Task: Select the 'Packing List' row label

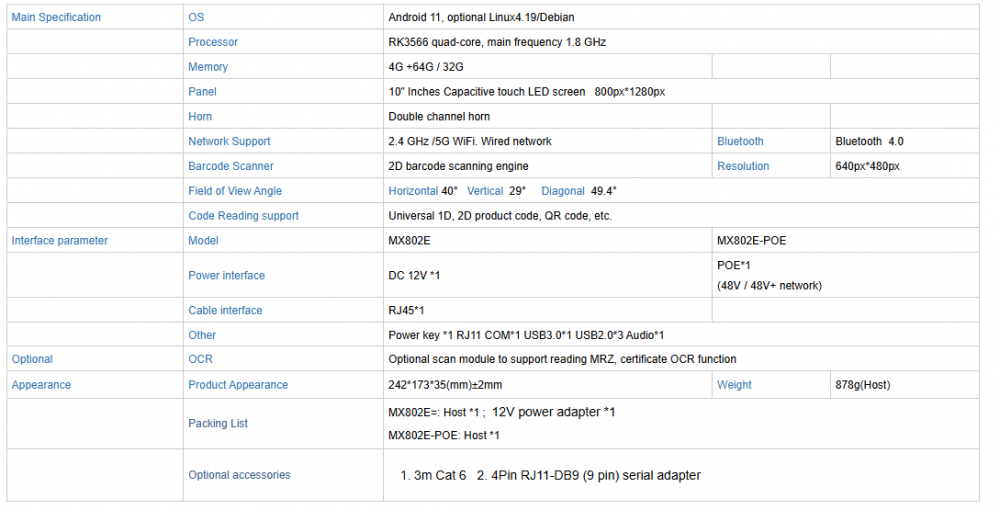Action: coord(218,423)
